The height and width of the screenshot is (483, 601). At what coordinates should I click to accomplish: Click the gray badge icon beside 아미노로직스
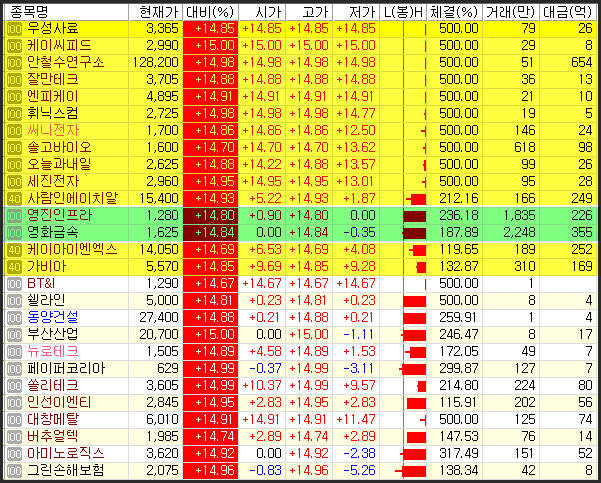(x=15, y=454)
